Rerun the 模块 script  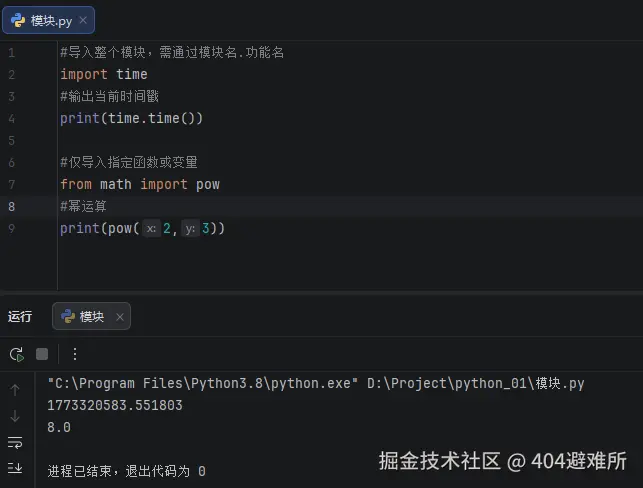pyautogui.click(x=17, y=354)
